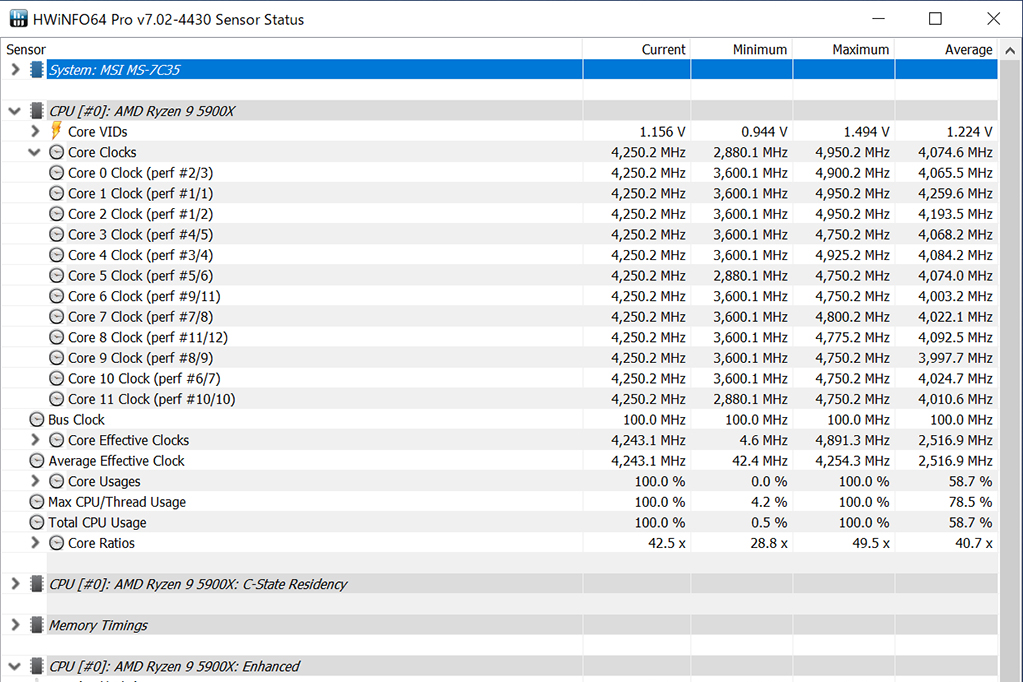Click the CPU chip icon for Ryzen 9 5900X
The height and width of the screenshot is (682, 1023).
click(37, 111)
